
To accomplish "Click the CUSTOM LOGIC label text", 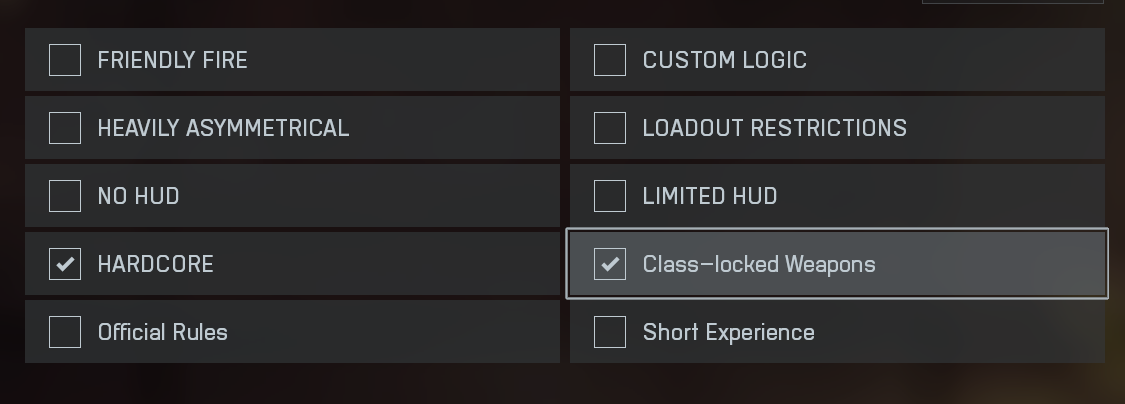I will coord(724,60).
